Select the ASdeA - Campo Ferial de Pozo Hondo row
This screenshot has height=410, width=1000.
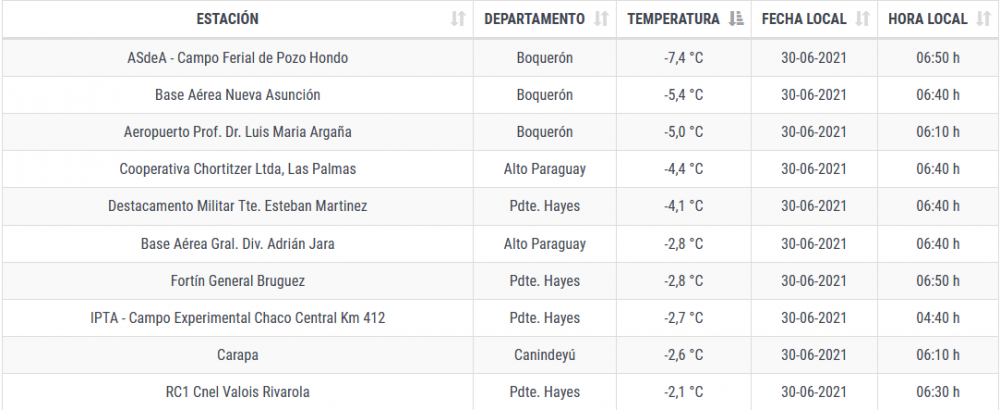tap(237, 58)
